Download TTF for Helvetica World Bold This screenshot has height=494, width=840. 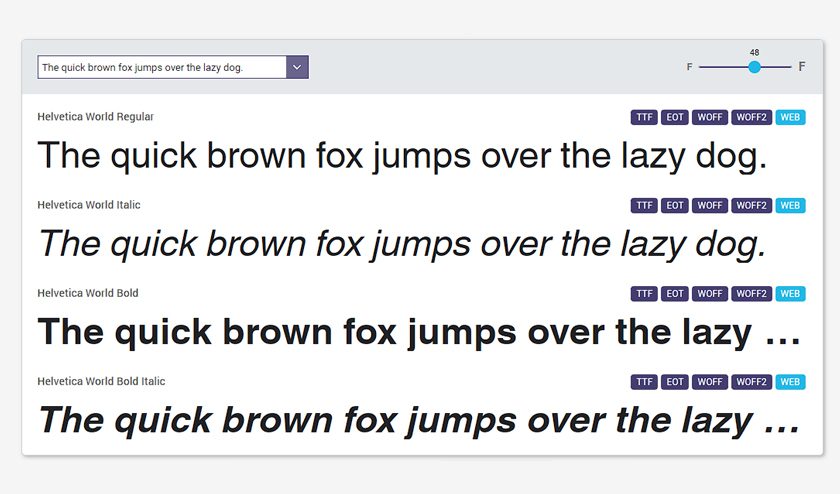click(x=644, y=294)
